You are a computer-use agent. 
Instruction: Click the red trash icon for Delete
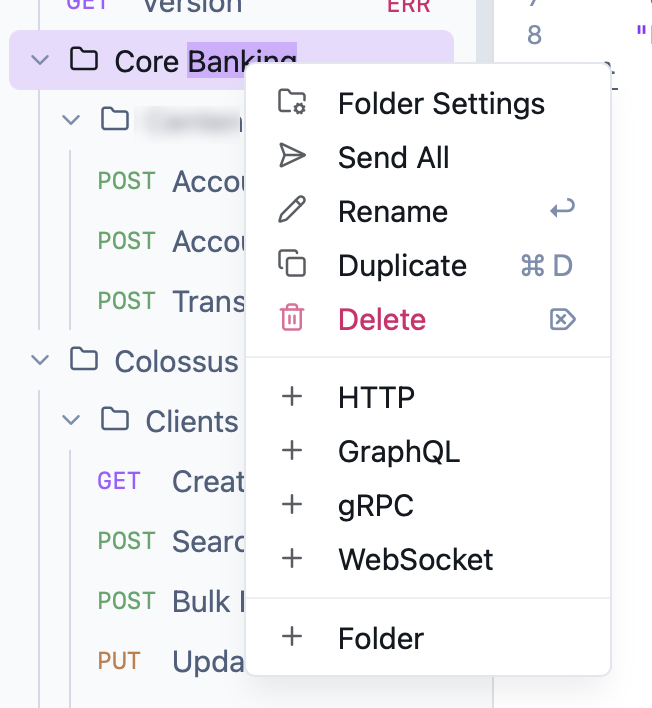pos(292,317)
